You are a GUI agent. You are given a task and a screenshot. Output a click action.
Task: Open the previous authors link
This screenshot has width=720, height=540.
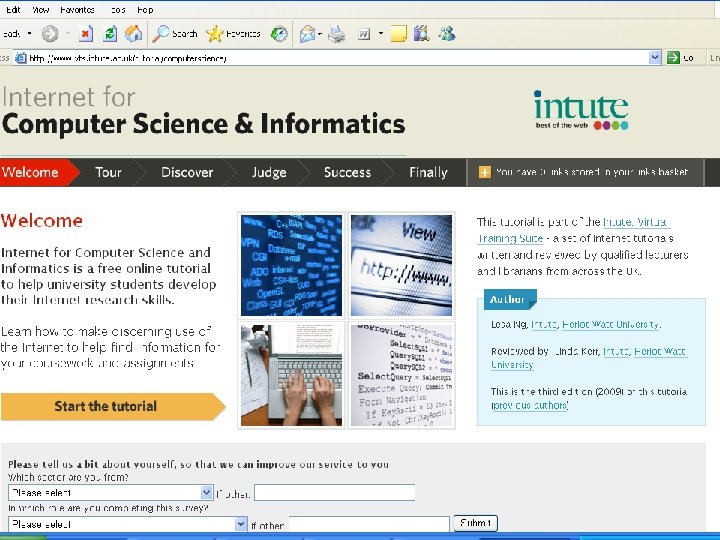529,405
